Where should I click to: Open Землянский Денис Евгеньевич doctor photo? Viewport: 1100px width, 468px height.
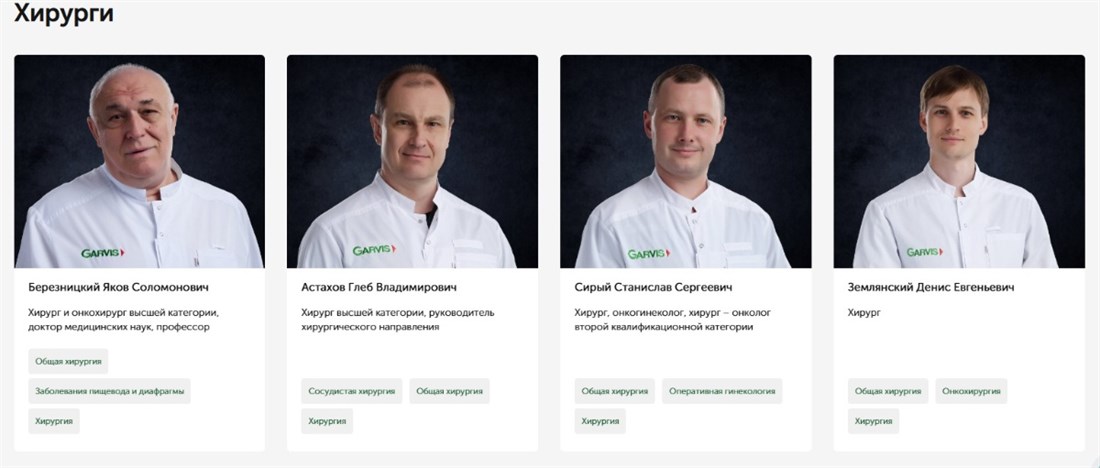click(x=959, y=161)
